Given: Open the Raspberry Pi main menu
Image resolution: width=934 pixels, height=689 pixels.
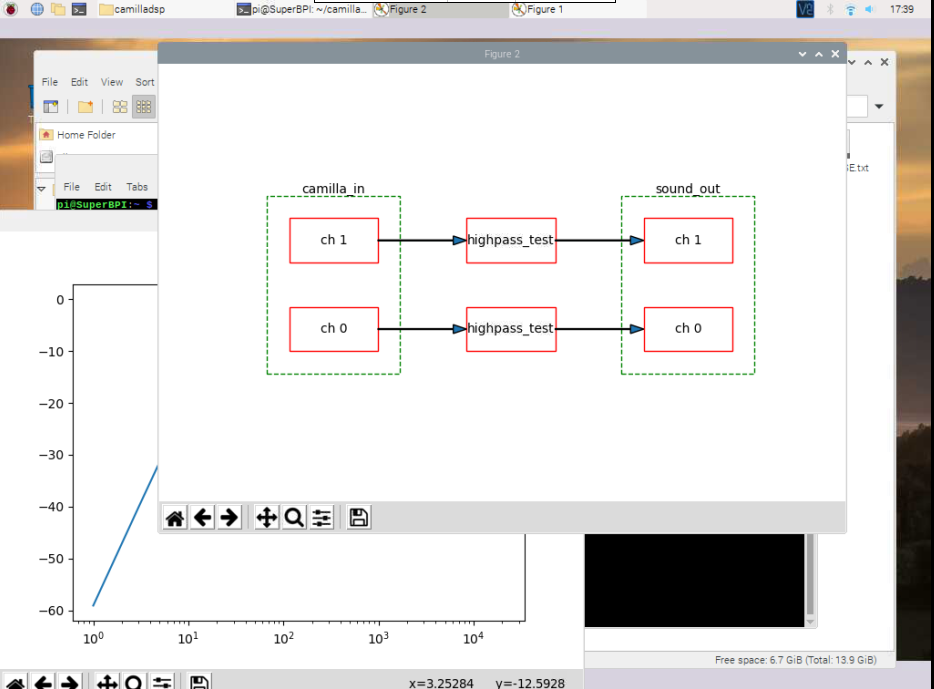Looking at the screenshot, I should (11, 9).
